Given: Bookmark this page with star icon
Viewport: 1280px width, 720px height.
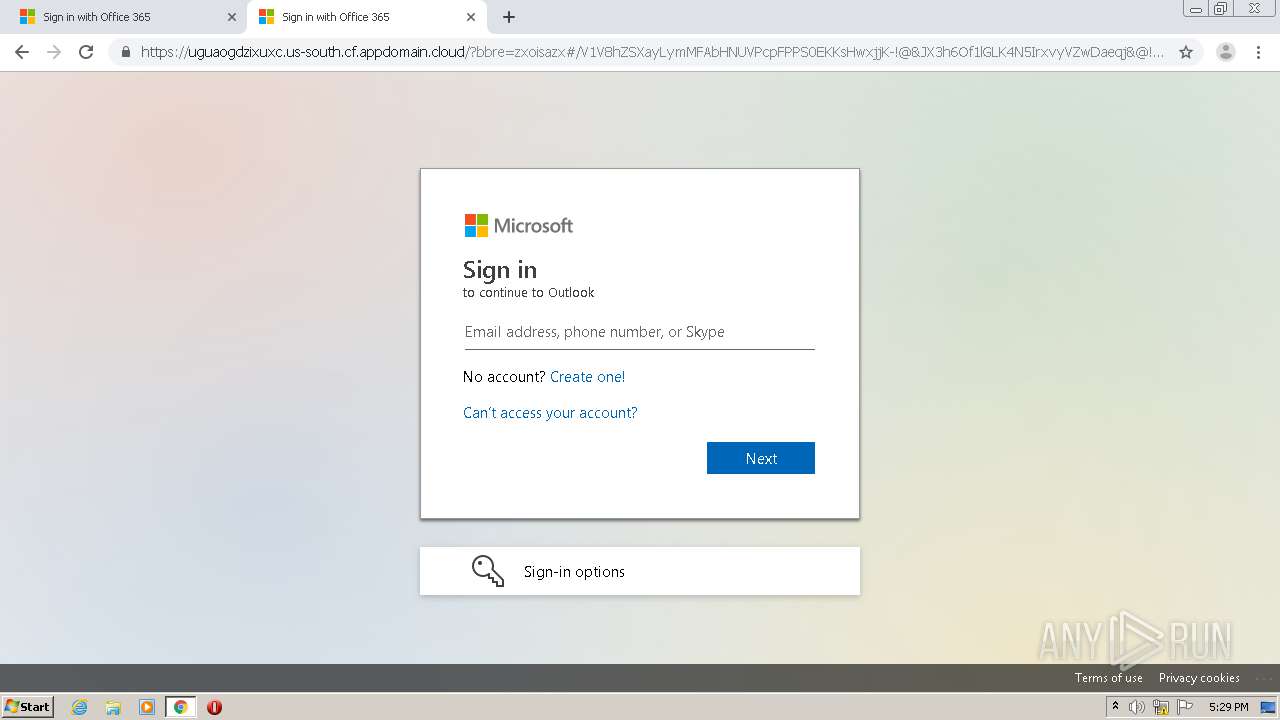Looking at the screenshot, I should (1186, 52).
